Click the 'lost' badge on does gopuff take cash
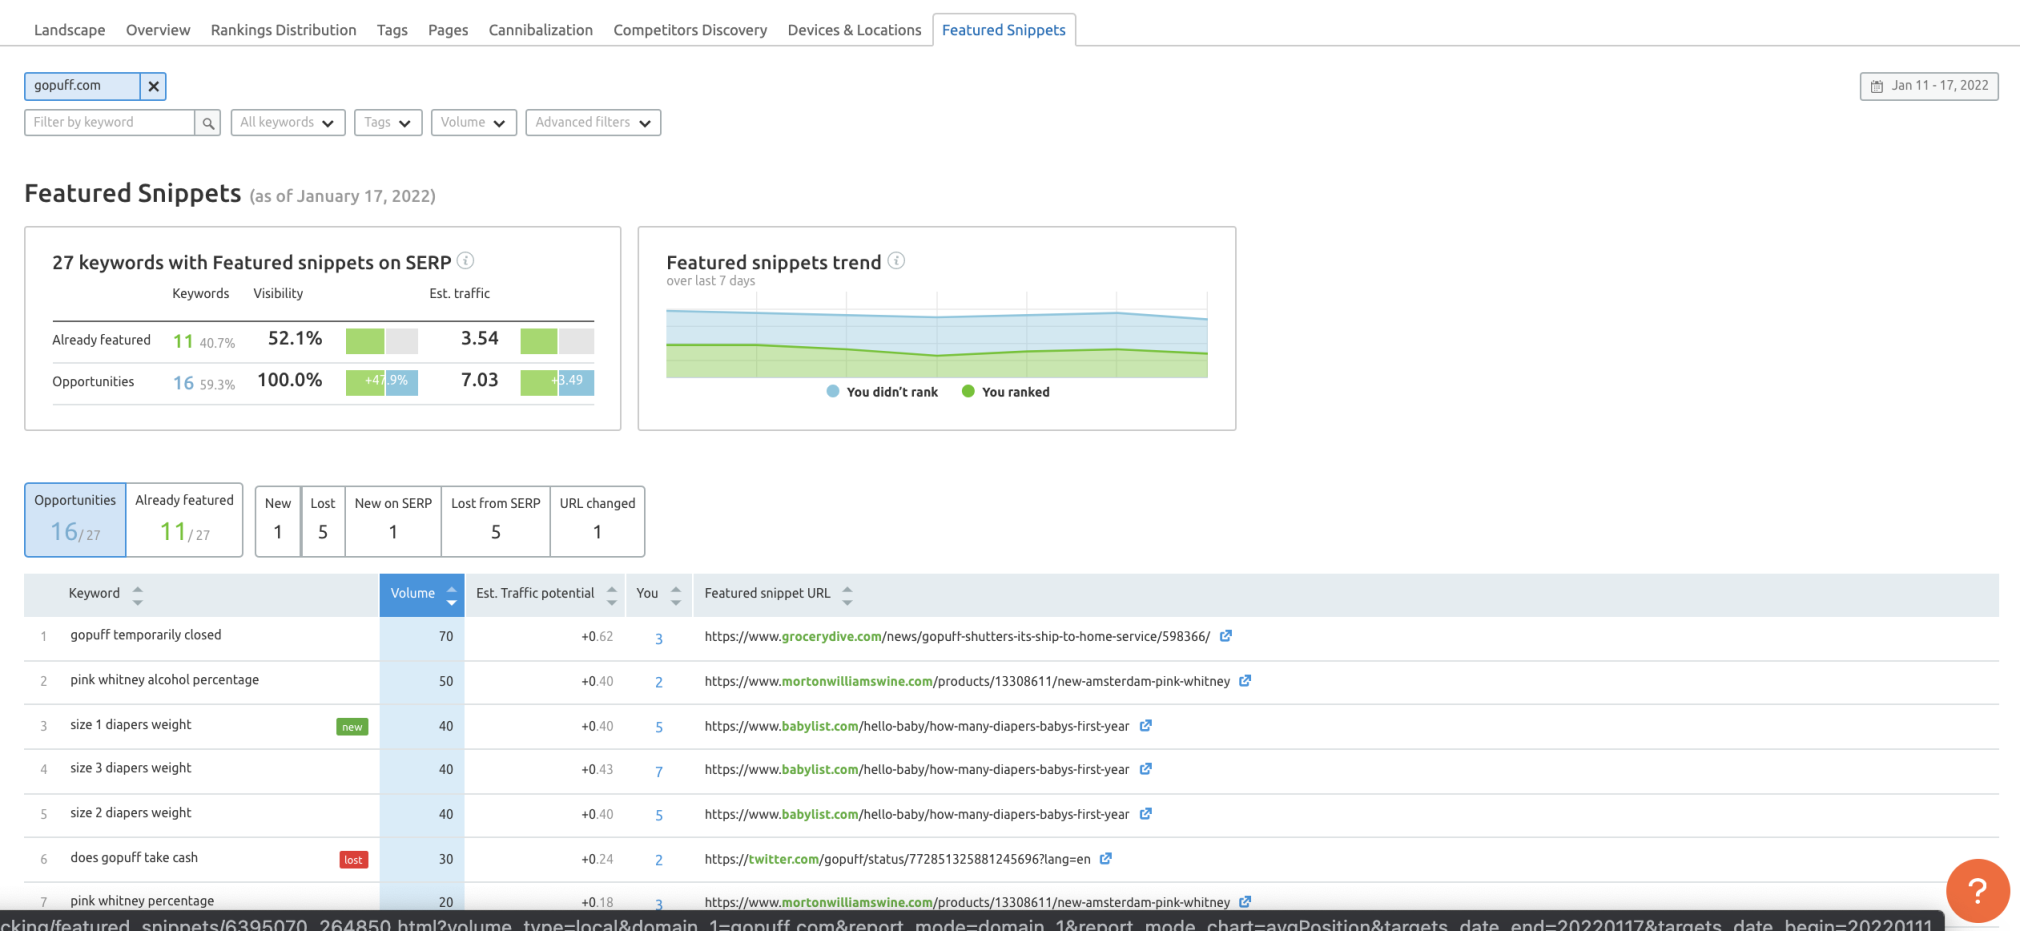The image size is (2020, 931). [354, 860]
